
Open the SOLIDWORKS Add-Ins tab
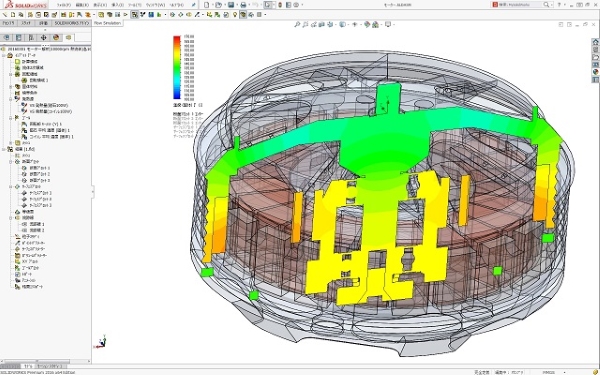click(x=71, y=23)
